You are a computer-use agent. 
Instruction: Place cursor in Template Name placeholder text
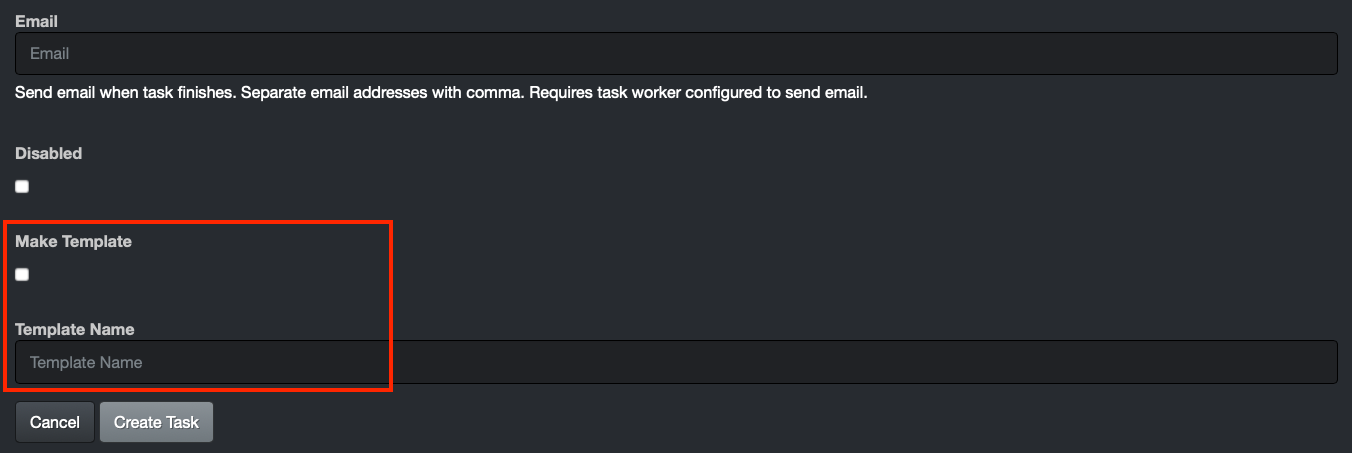(x=86, y=362)
